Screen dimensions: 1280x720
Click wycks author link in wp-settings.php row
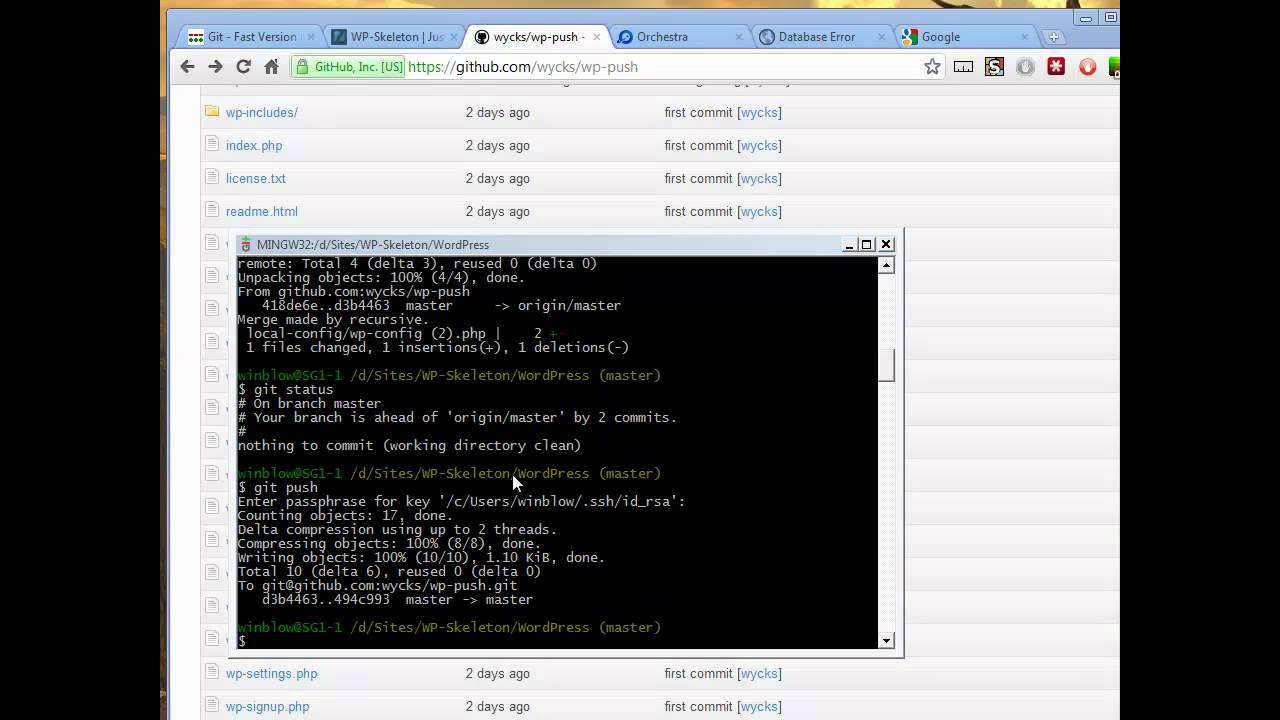click(x=759, y=673)
